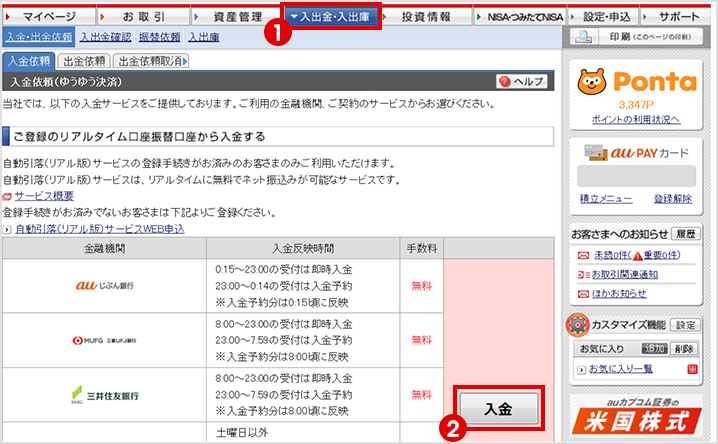Viewport: 718px width, 444px height.
Task: Open the 入出金・入出庫 dropdown menu
Action: coord(331,16)
